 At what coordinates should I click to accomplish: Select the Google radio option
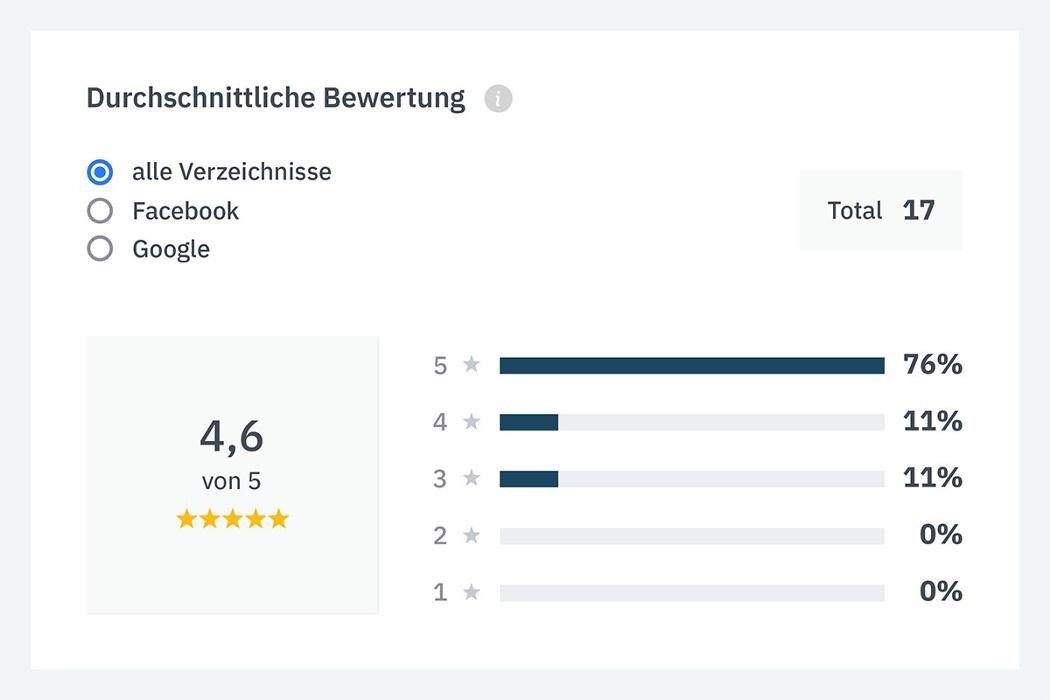(x=100, y=249)
